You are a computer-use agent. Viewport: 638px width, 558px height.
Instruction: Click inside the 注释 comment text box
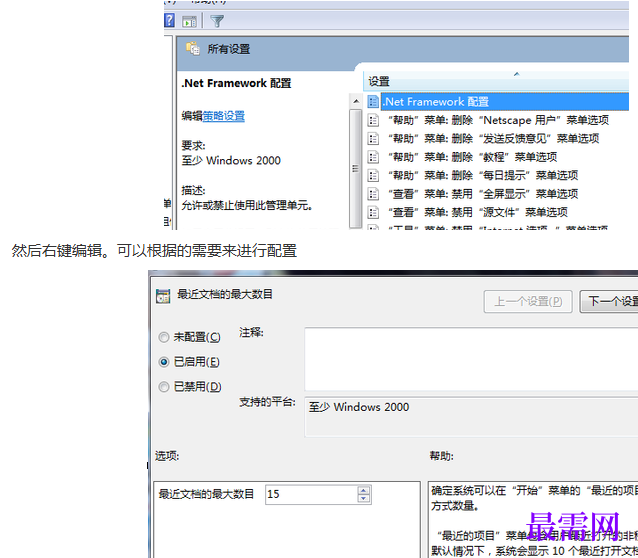471,359
